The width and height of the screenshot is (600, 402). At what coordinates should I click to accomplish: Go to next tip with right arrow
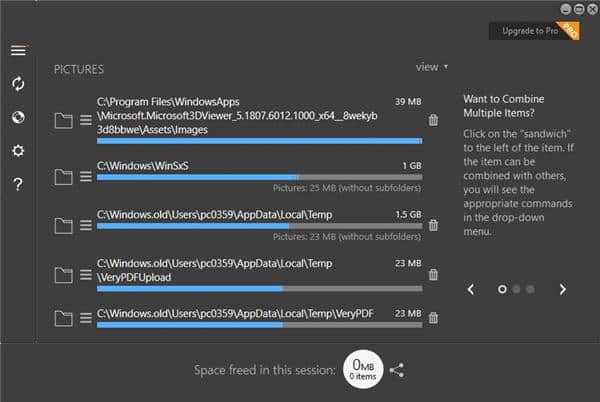562,289
